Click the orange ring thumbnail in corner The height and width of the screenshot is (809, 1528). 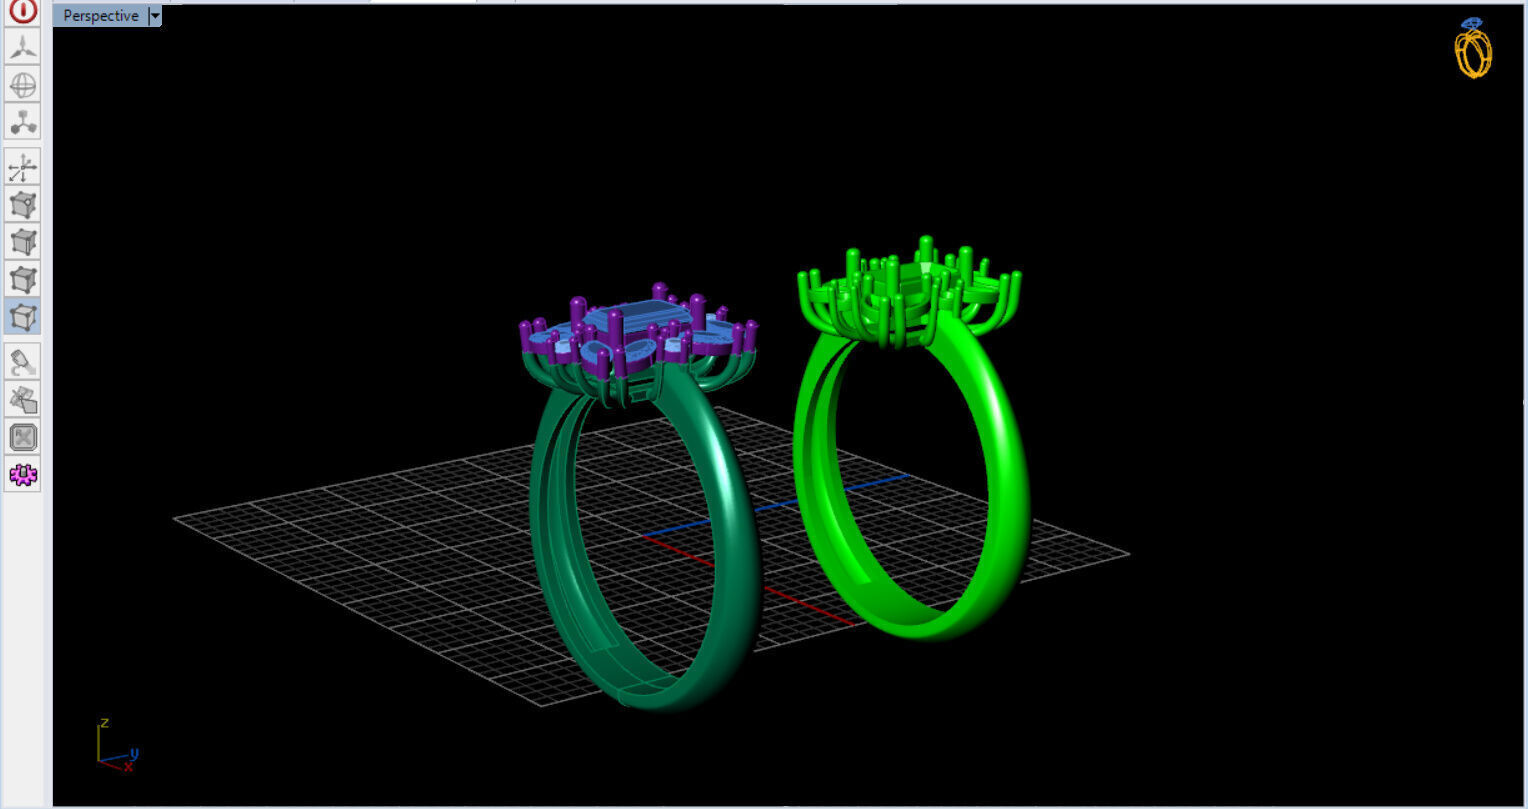click(1473, 48)
